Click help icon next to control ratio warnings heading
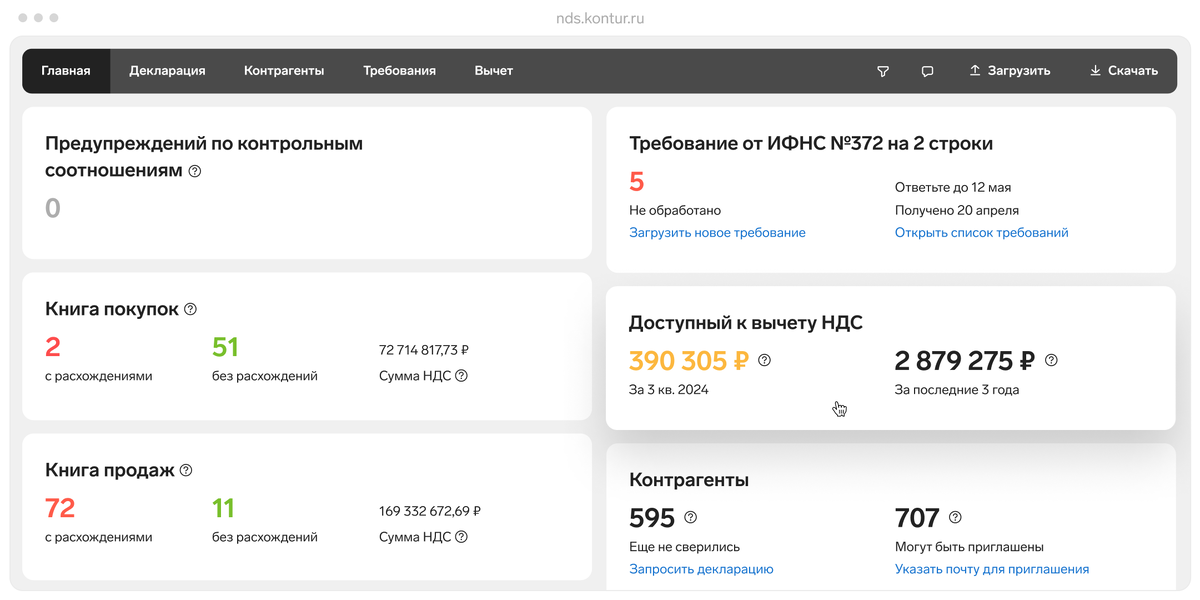Screen dimensions: 1200x600 [195, 171]
